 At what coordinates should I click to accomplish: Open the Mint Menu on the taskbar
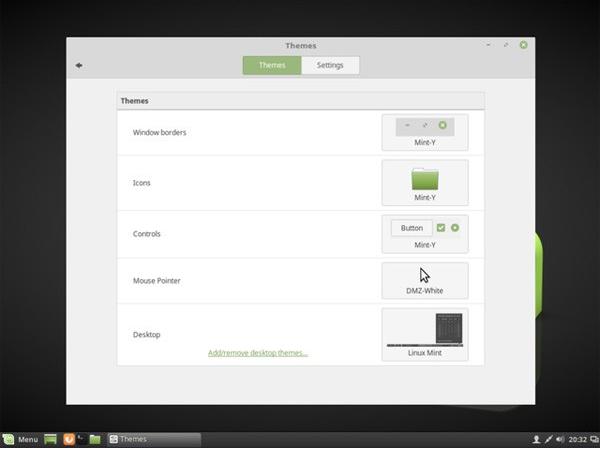tap(21, 439)
